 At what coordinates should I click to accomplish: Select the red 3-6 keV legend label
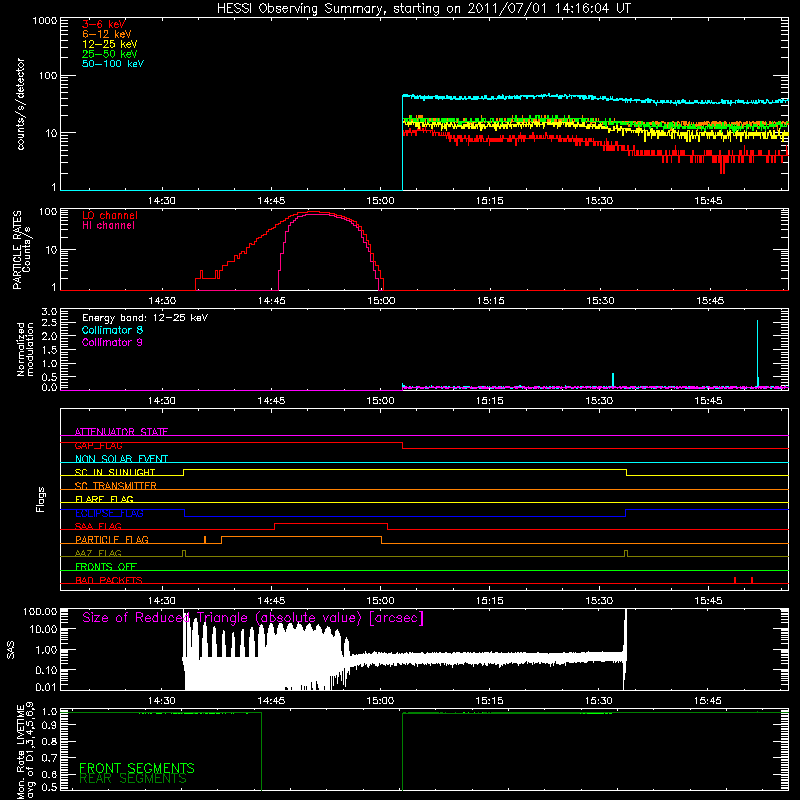104,24
